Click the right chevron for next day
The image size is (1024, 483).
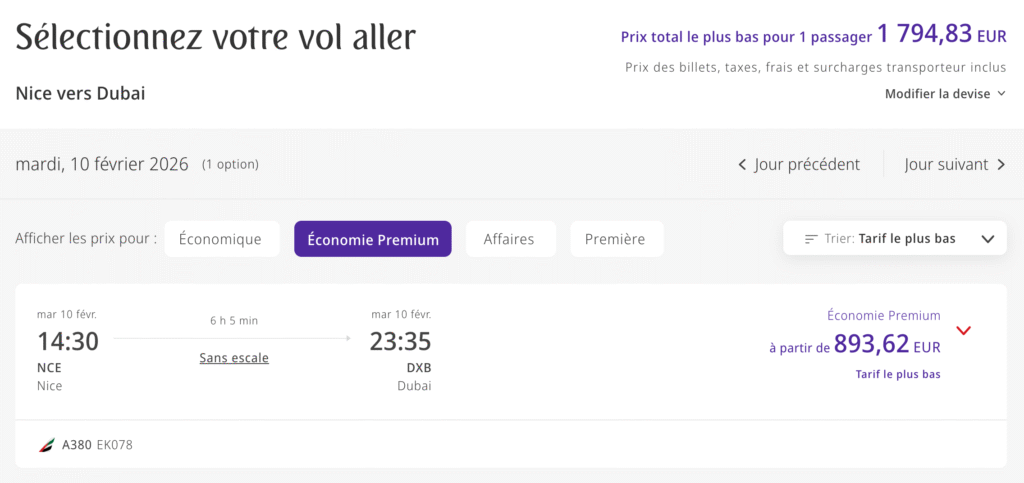point(1001,165)
